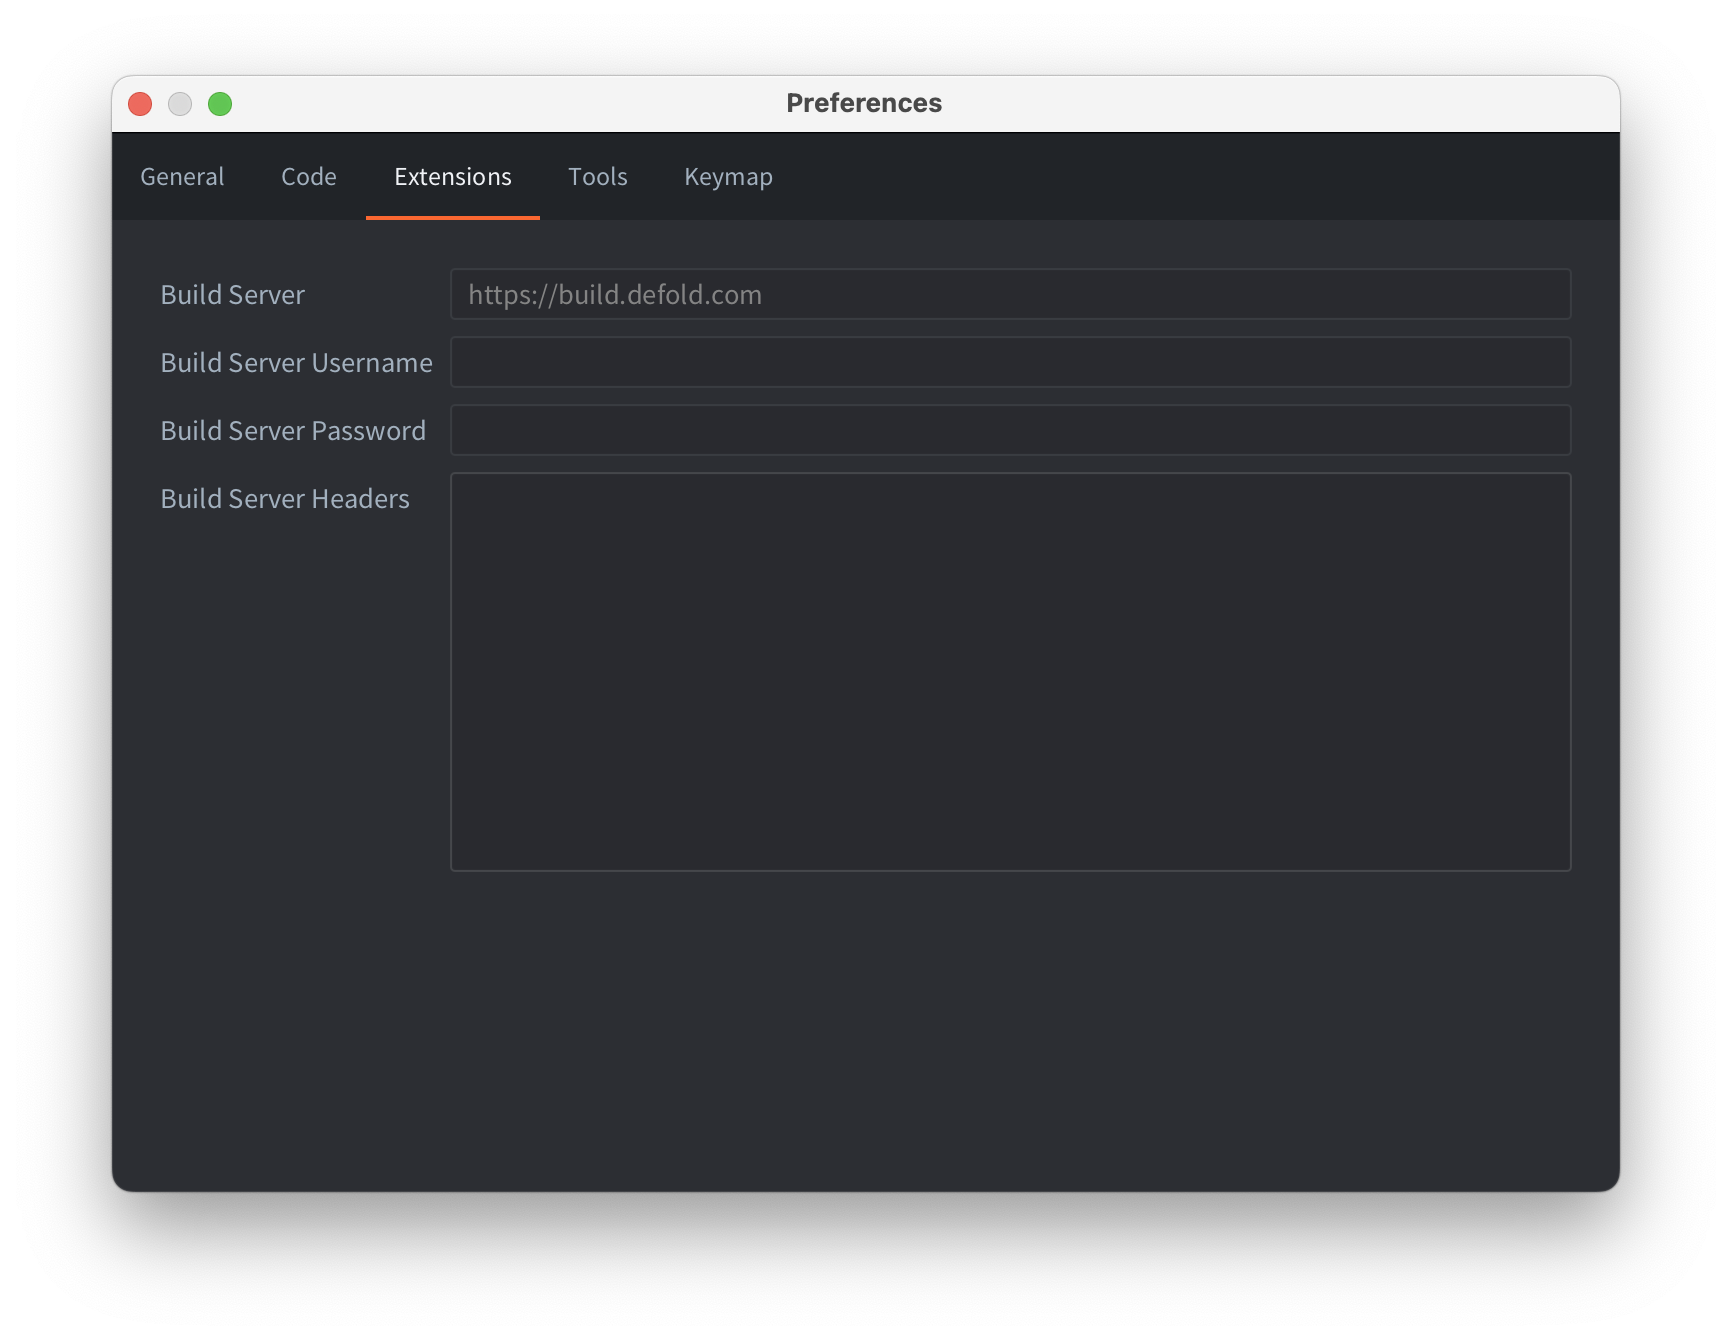Focus the Build Server Headers text area
Screen dimensions: 1732x1340
[x=1010, y=671]
